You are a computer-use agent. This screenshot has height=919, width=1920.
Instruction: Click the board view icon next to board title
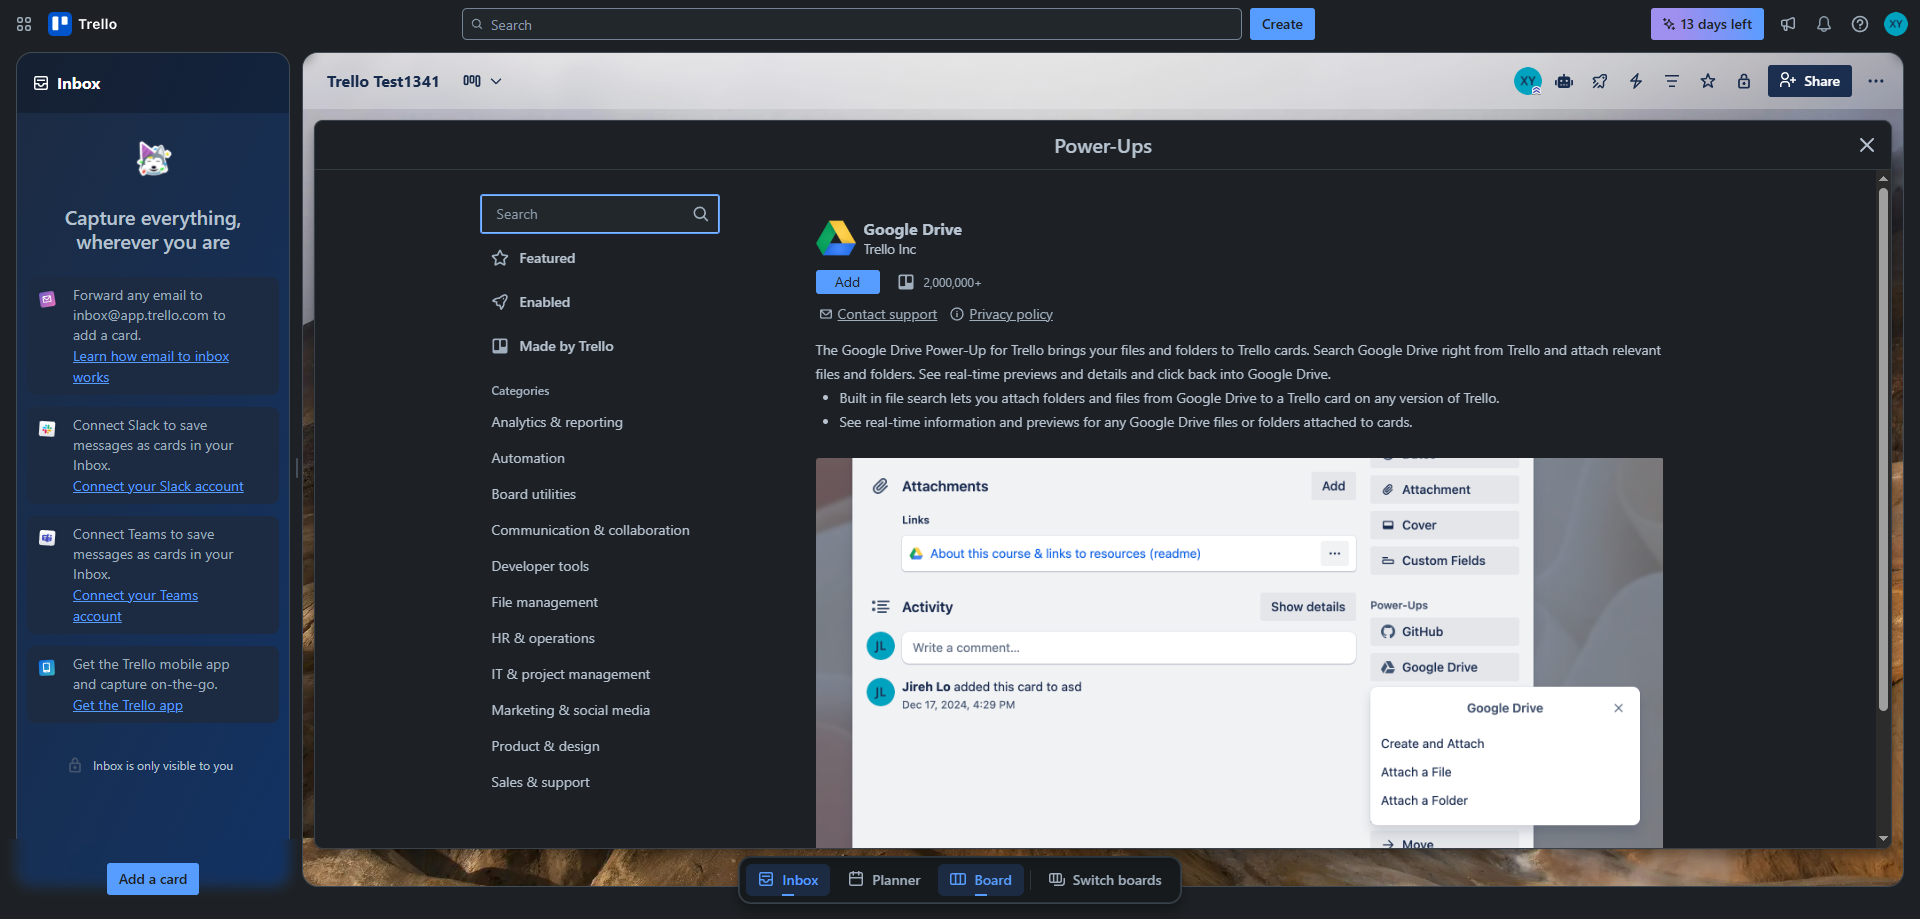tap(472, 81)
